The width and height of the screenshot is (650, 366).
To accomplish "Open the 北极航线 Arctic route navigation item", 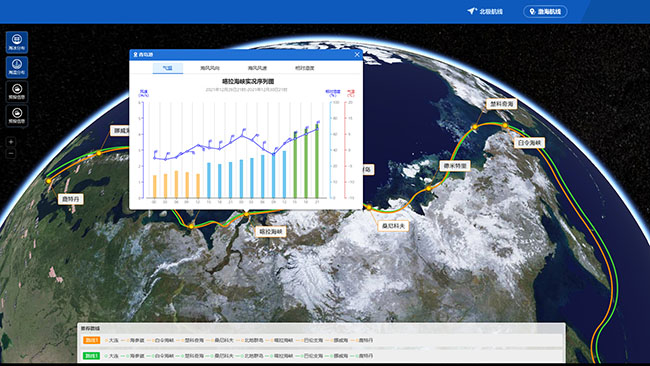I will pos(485,12).
